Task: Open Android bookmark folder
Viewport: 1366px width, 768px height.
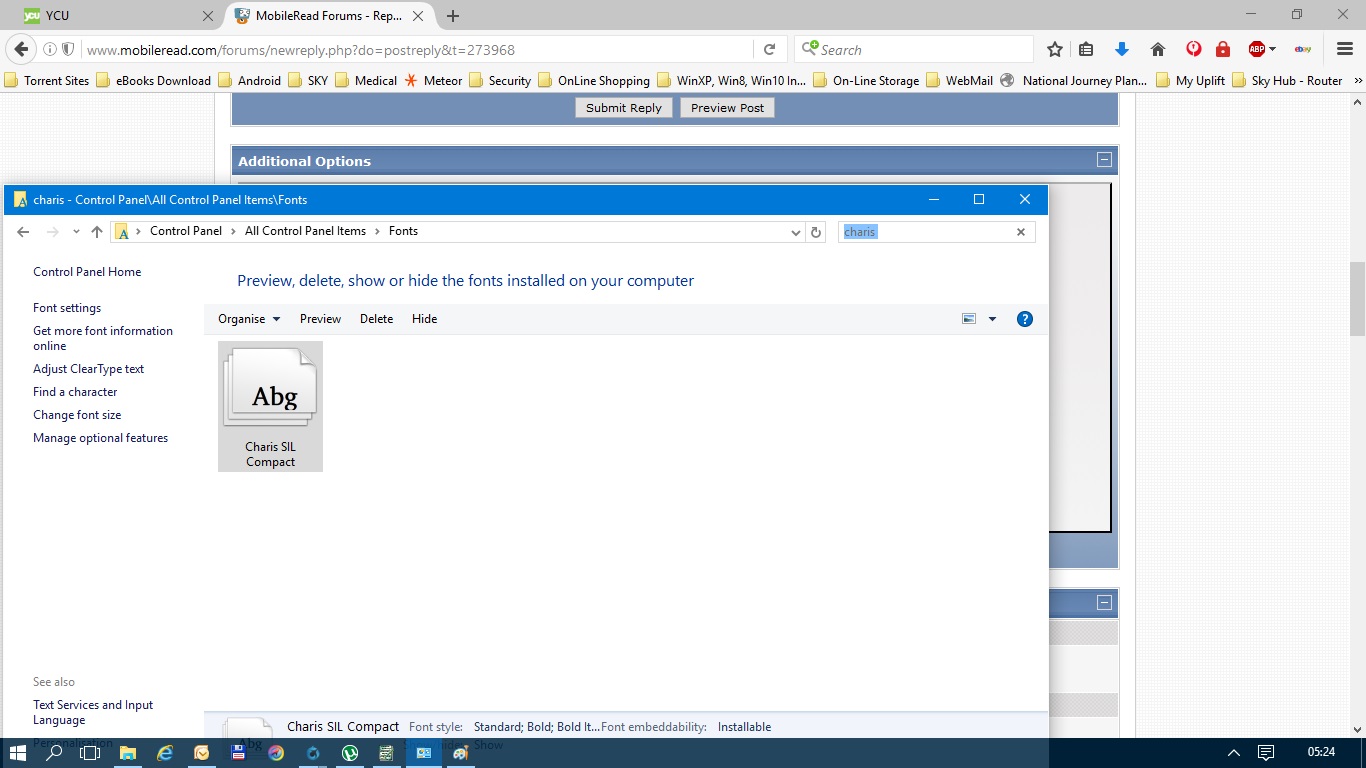Action: click(x=249, y=80)
